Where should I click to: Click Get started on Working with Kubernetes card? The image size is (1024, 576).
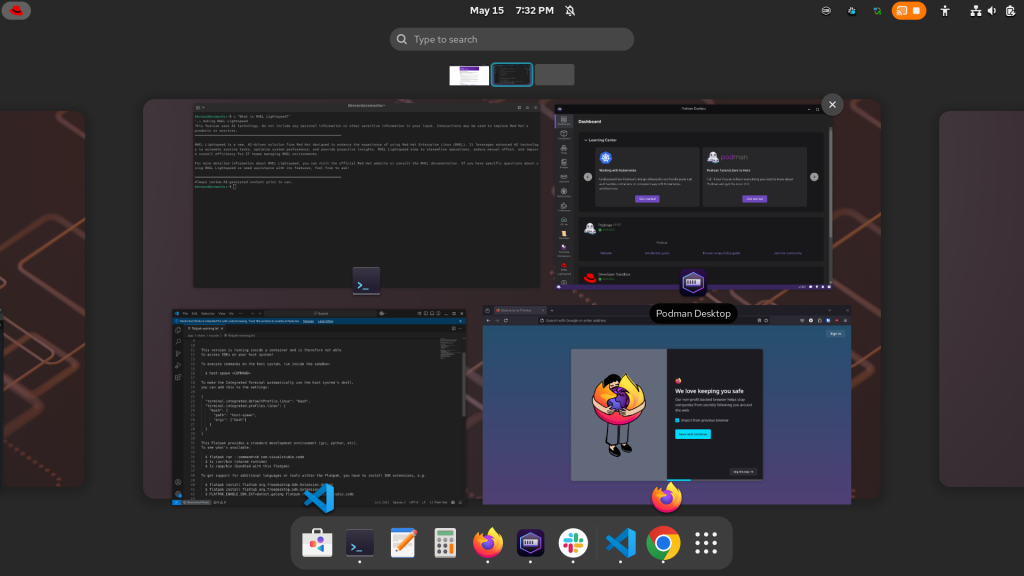[x=647, y=199]
